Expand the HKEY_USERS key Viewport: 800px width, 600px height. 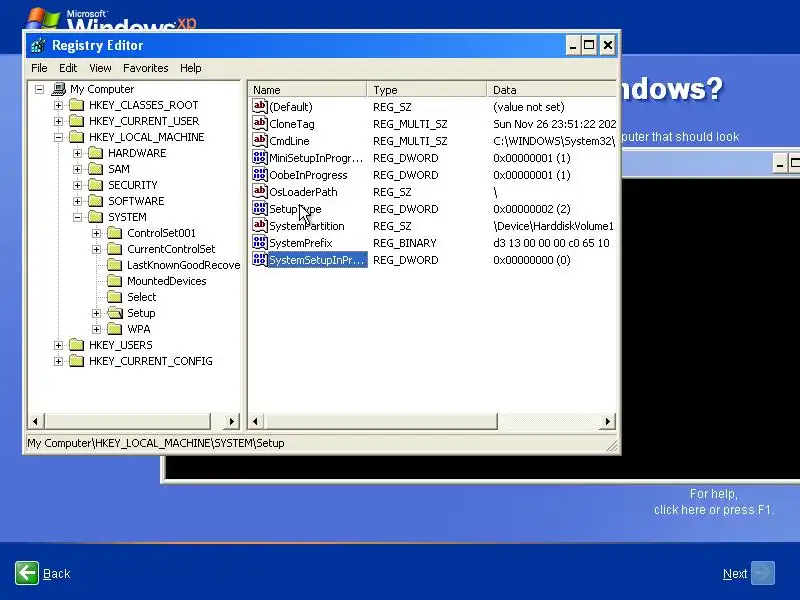coord(58,345)
